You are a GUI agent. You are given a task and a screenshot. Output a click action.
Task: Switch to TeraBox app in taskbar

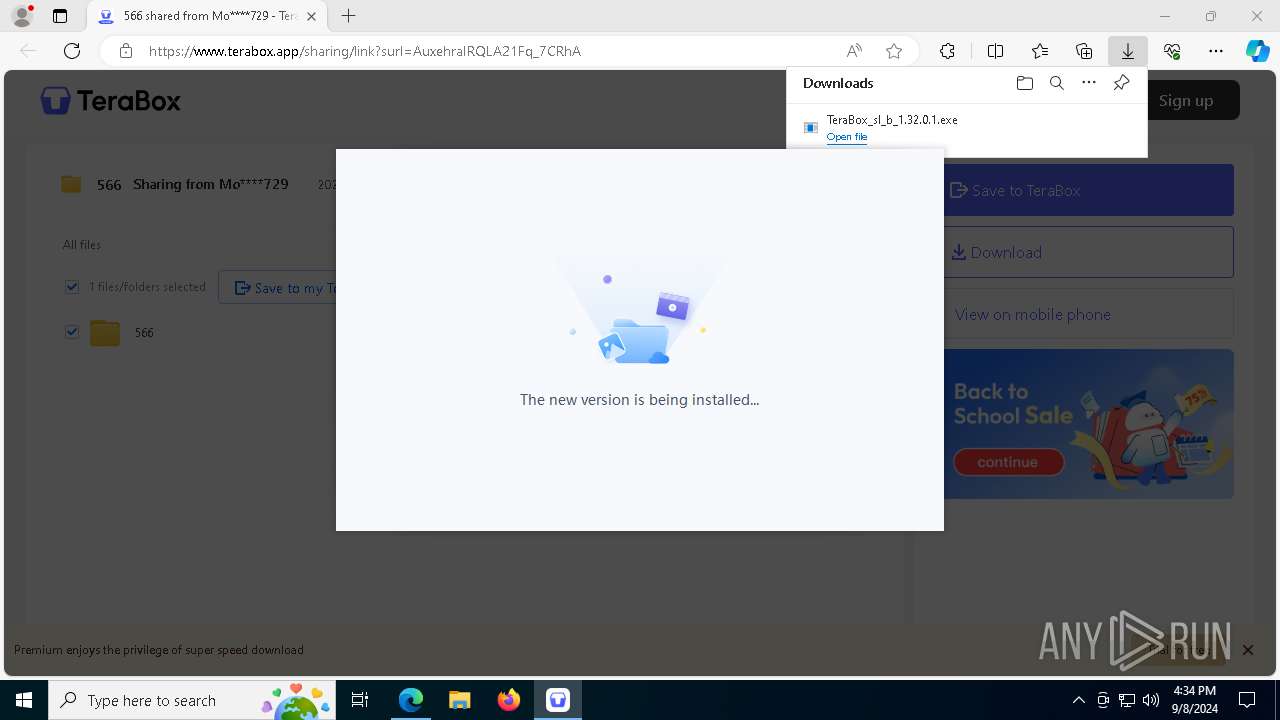coord(557,700)
